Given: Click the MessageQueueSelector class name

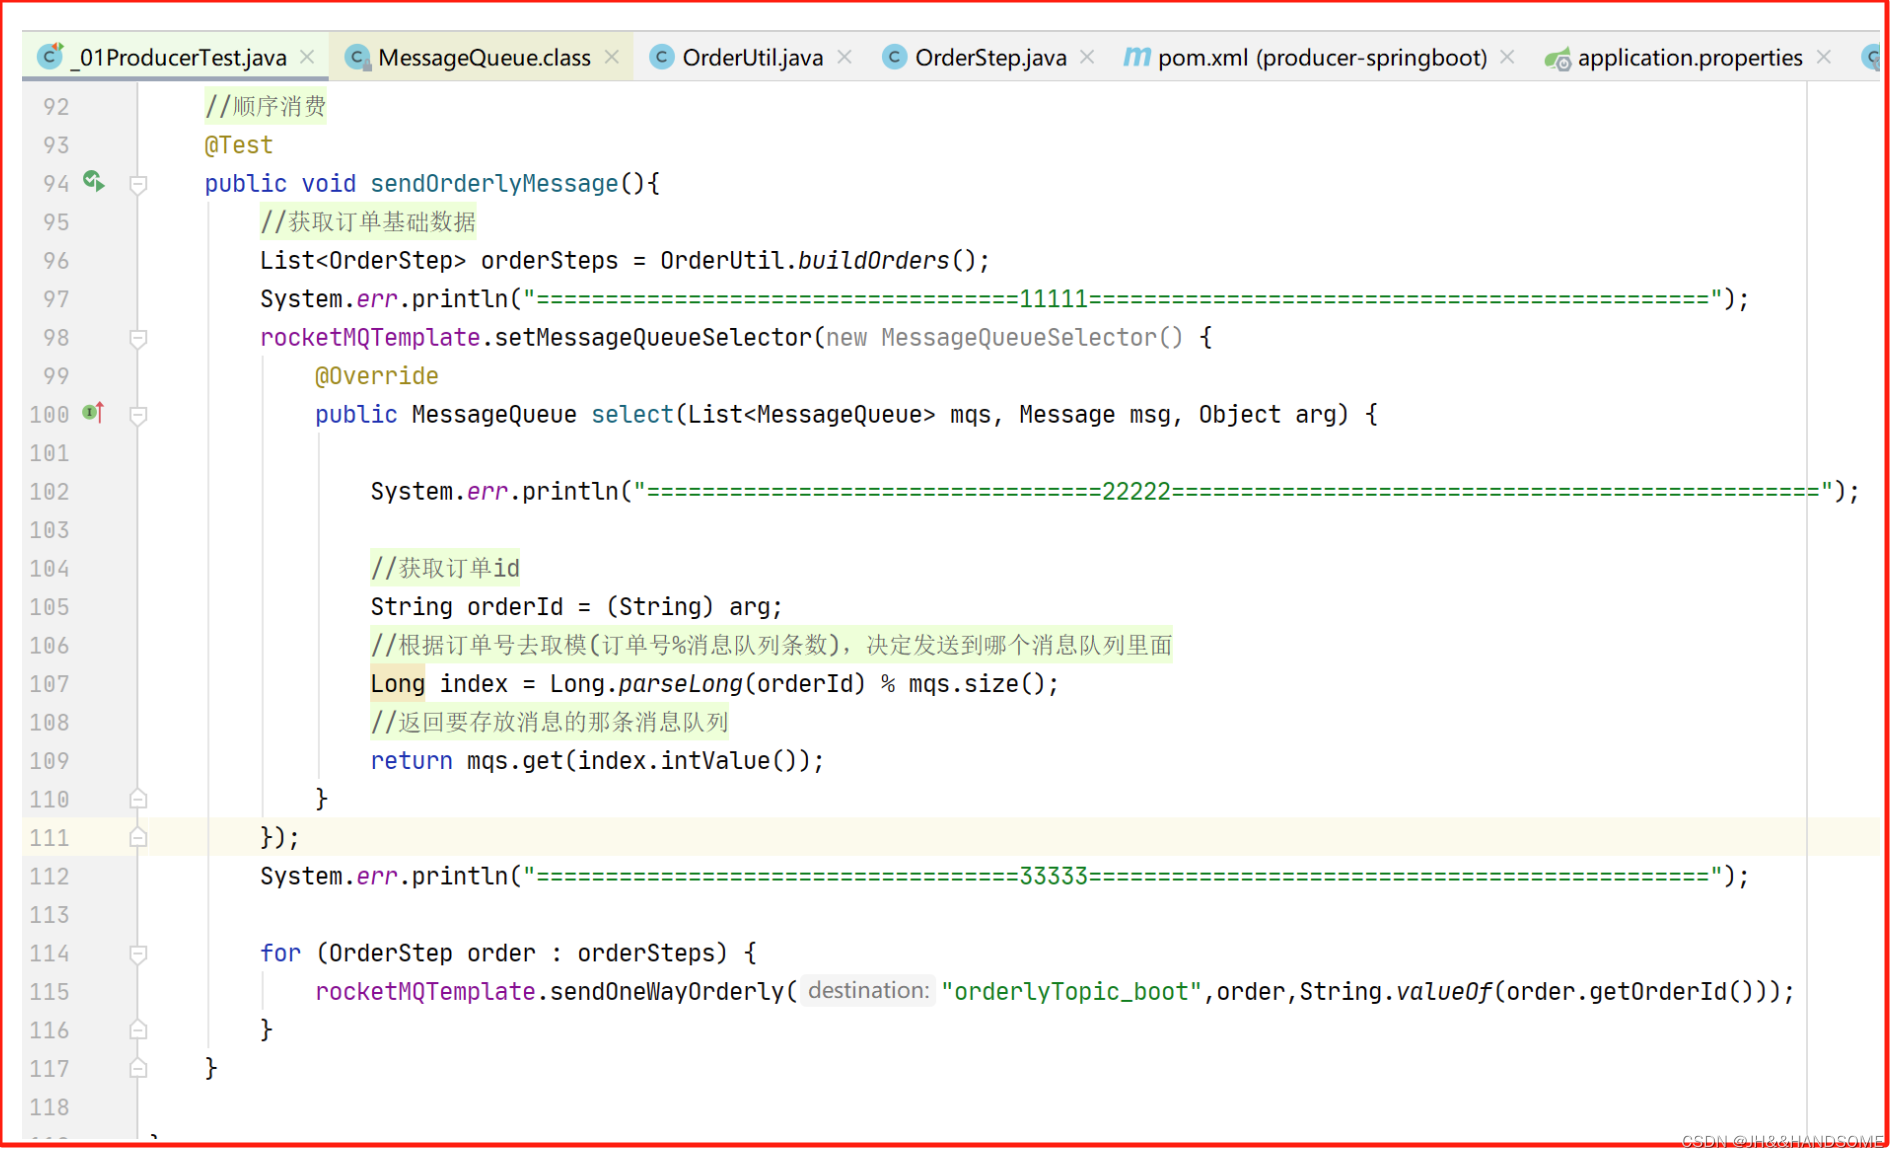Looking at the screenshot, I should pos(1018,338).
